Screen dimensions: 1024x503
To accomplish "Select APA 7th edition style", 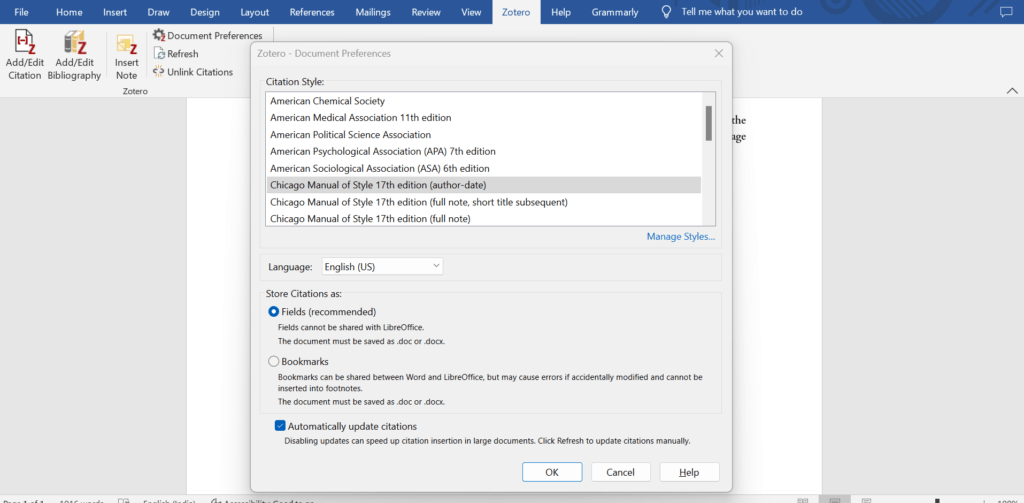I will 484,152.
